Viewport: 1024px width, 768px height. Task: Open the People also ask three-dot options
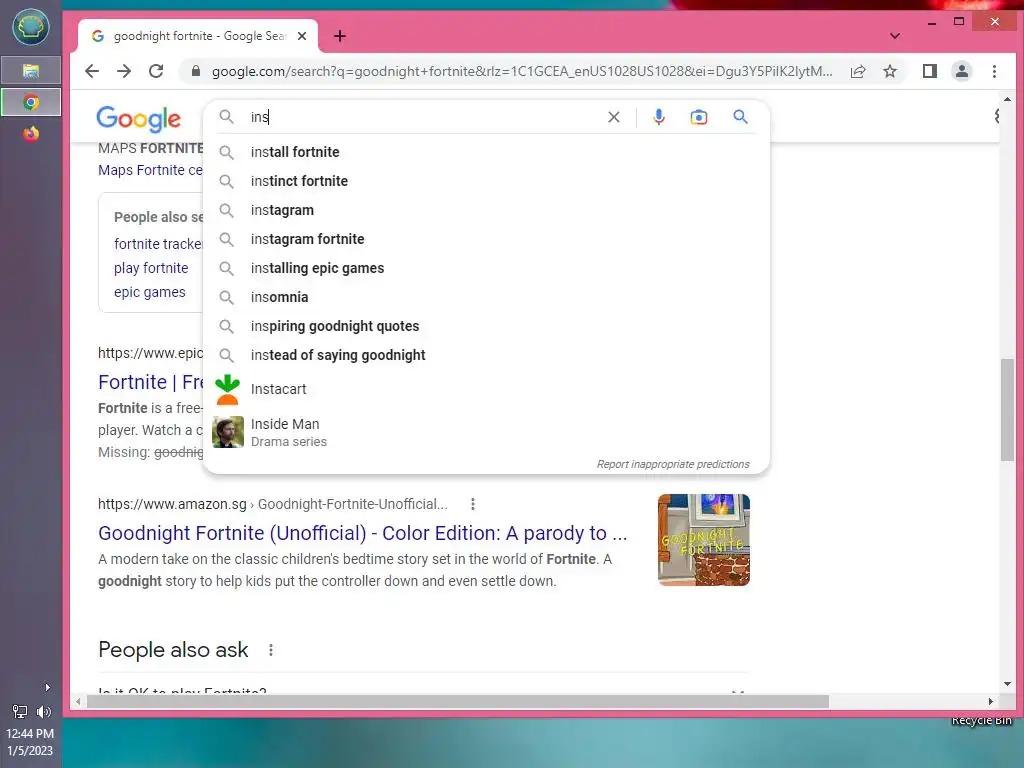[x=270, y=650]
